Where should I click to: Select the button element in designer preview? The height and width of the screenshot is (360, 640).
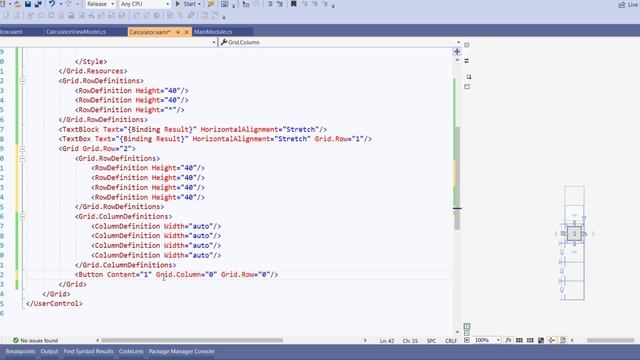(x=574, y=233)
